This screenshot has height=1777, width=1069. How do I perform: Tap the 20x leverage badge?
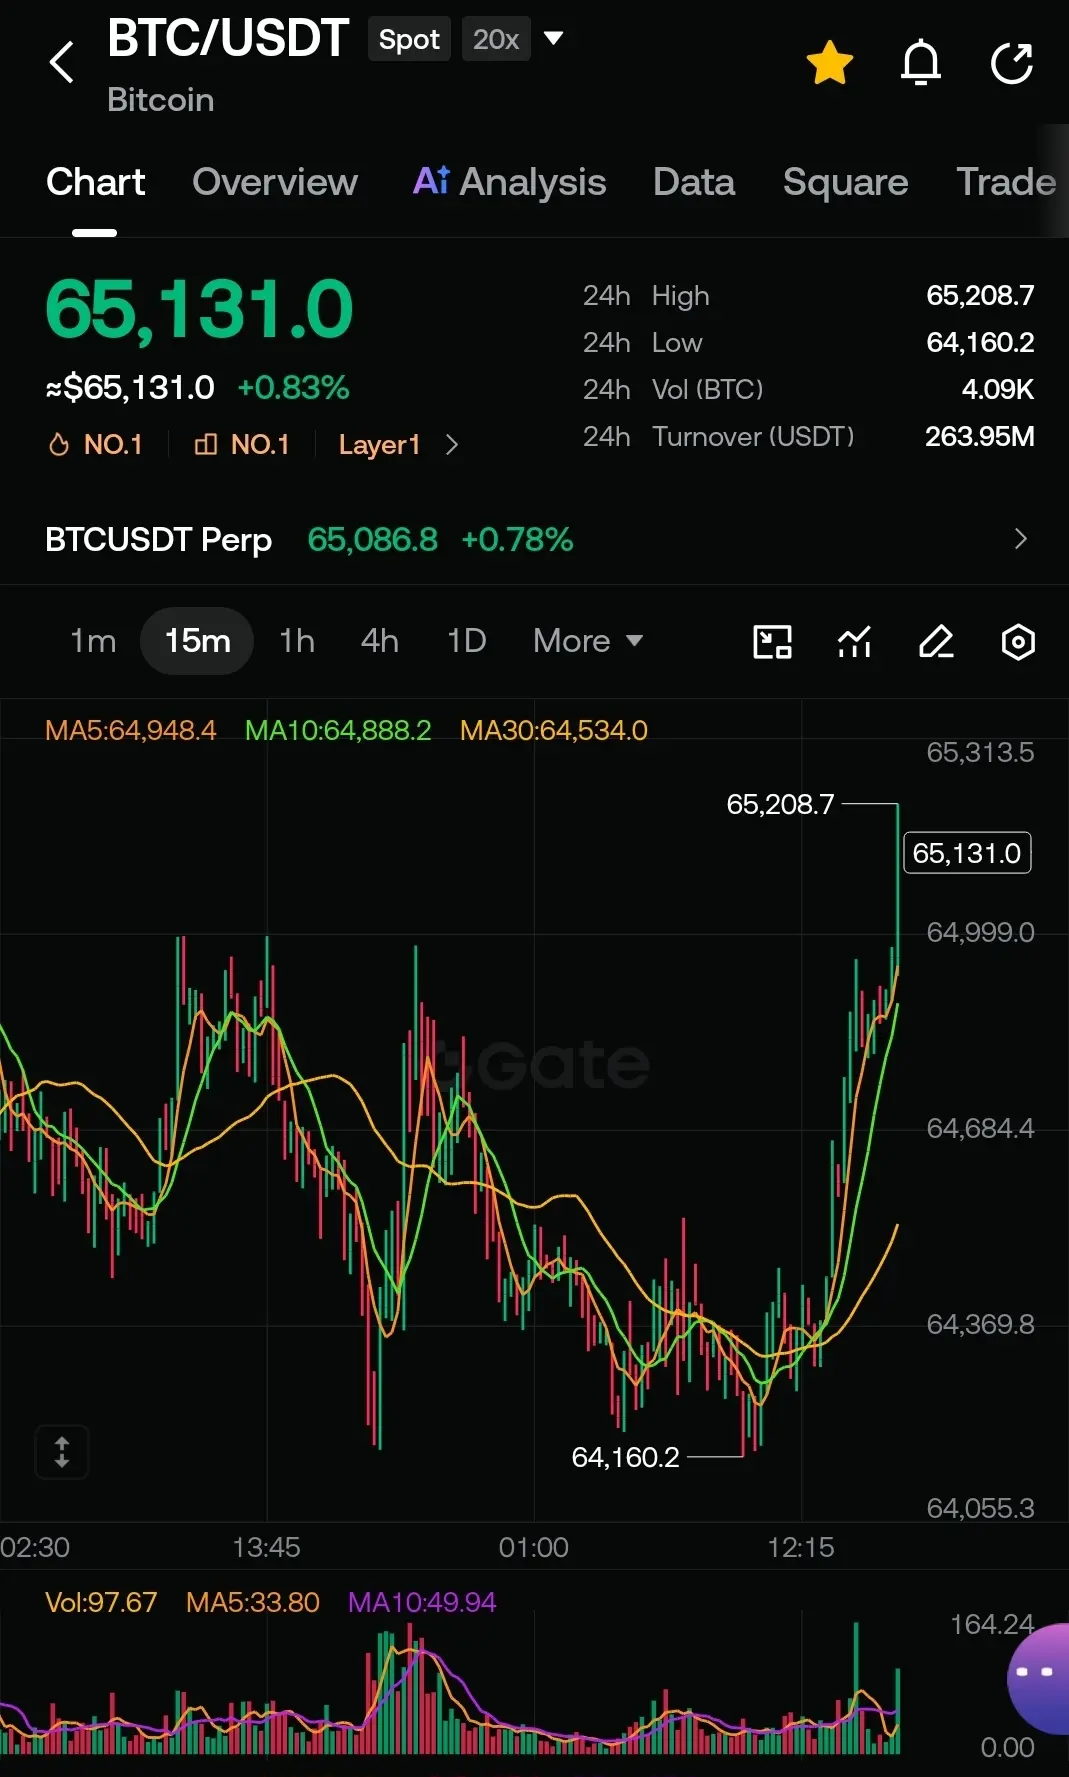click(x=496, y=39)
